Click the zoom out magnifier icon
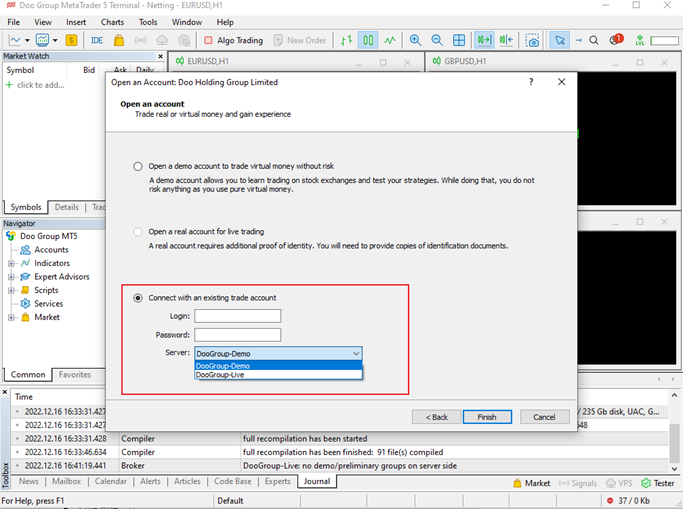 tap(437, 40)
